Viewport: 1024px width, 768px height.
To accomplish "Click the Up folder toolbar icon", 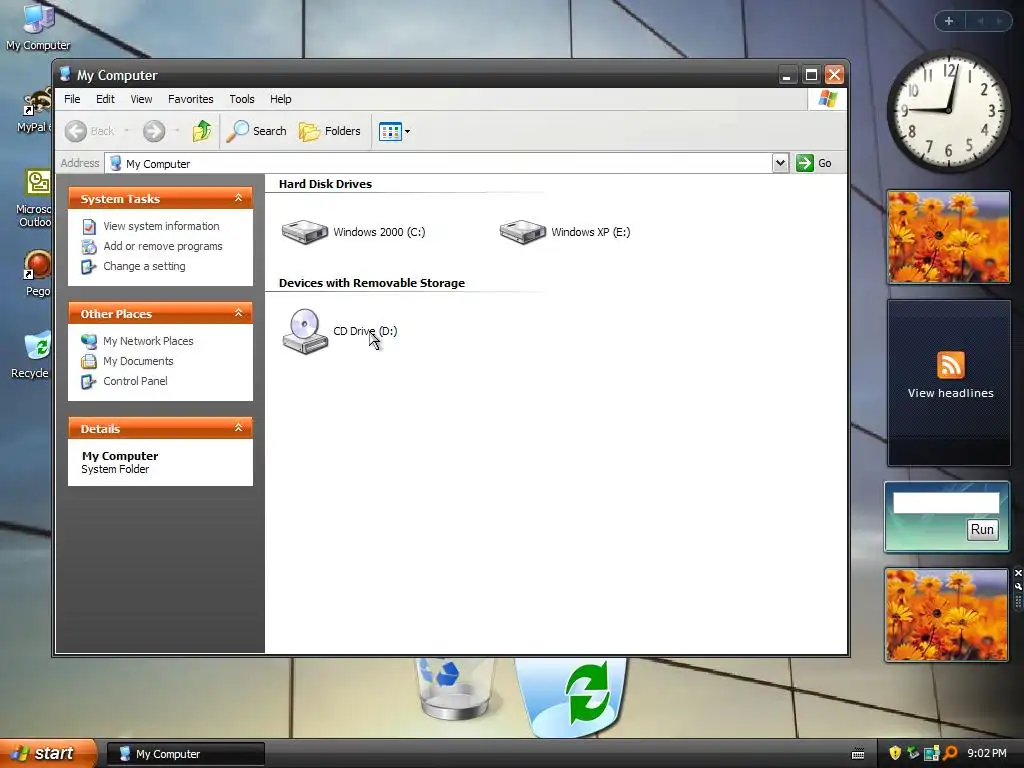I will tap(202, 131).
